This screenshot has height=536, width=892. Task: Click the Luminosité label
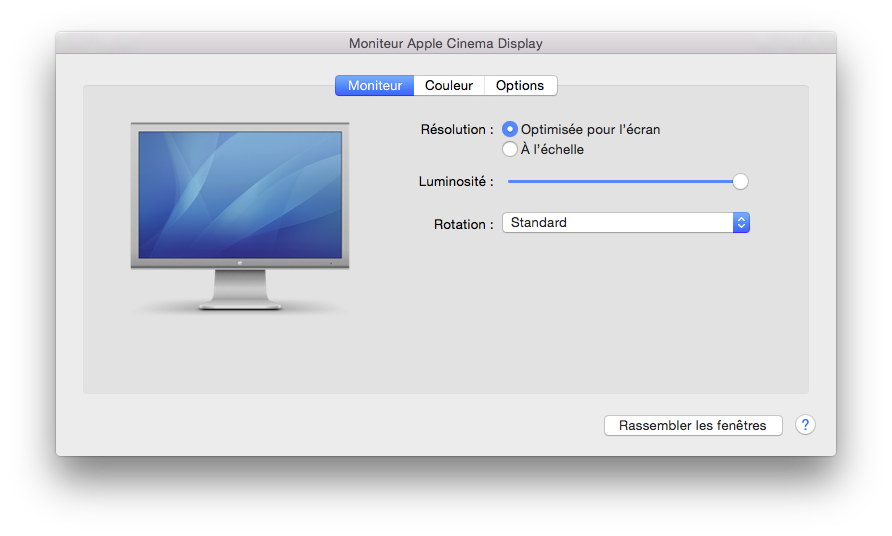click(x=456, y=182)
